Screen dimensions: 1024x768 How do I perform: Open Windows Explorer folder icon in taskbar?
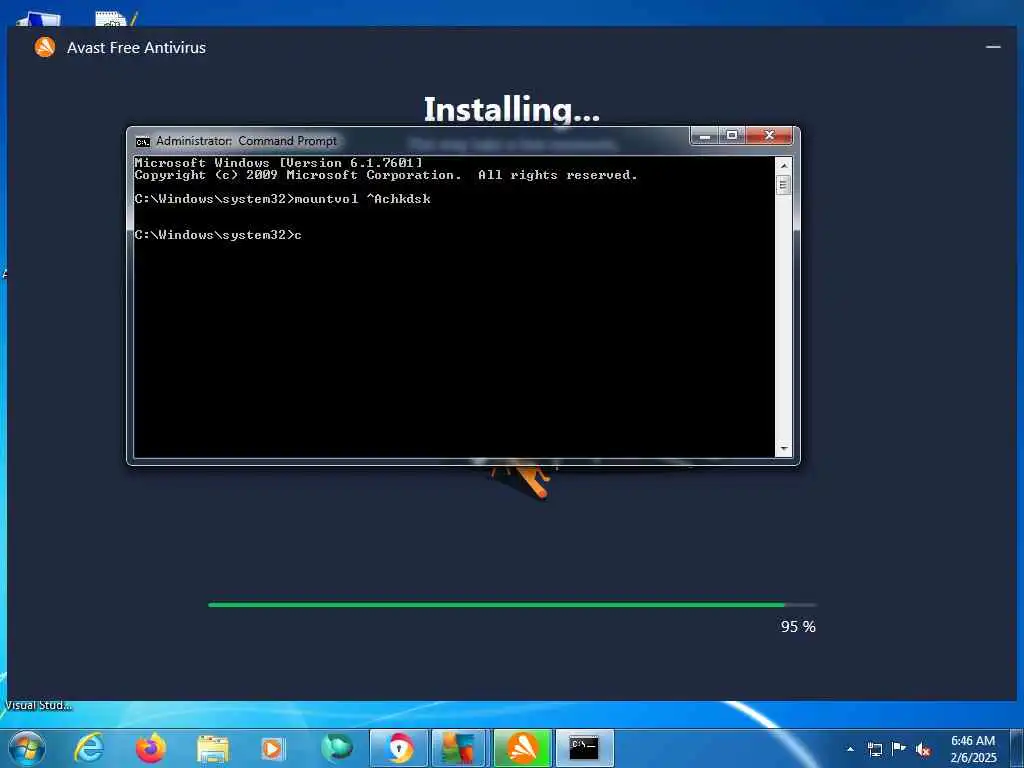tap(212, 749)
